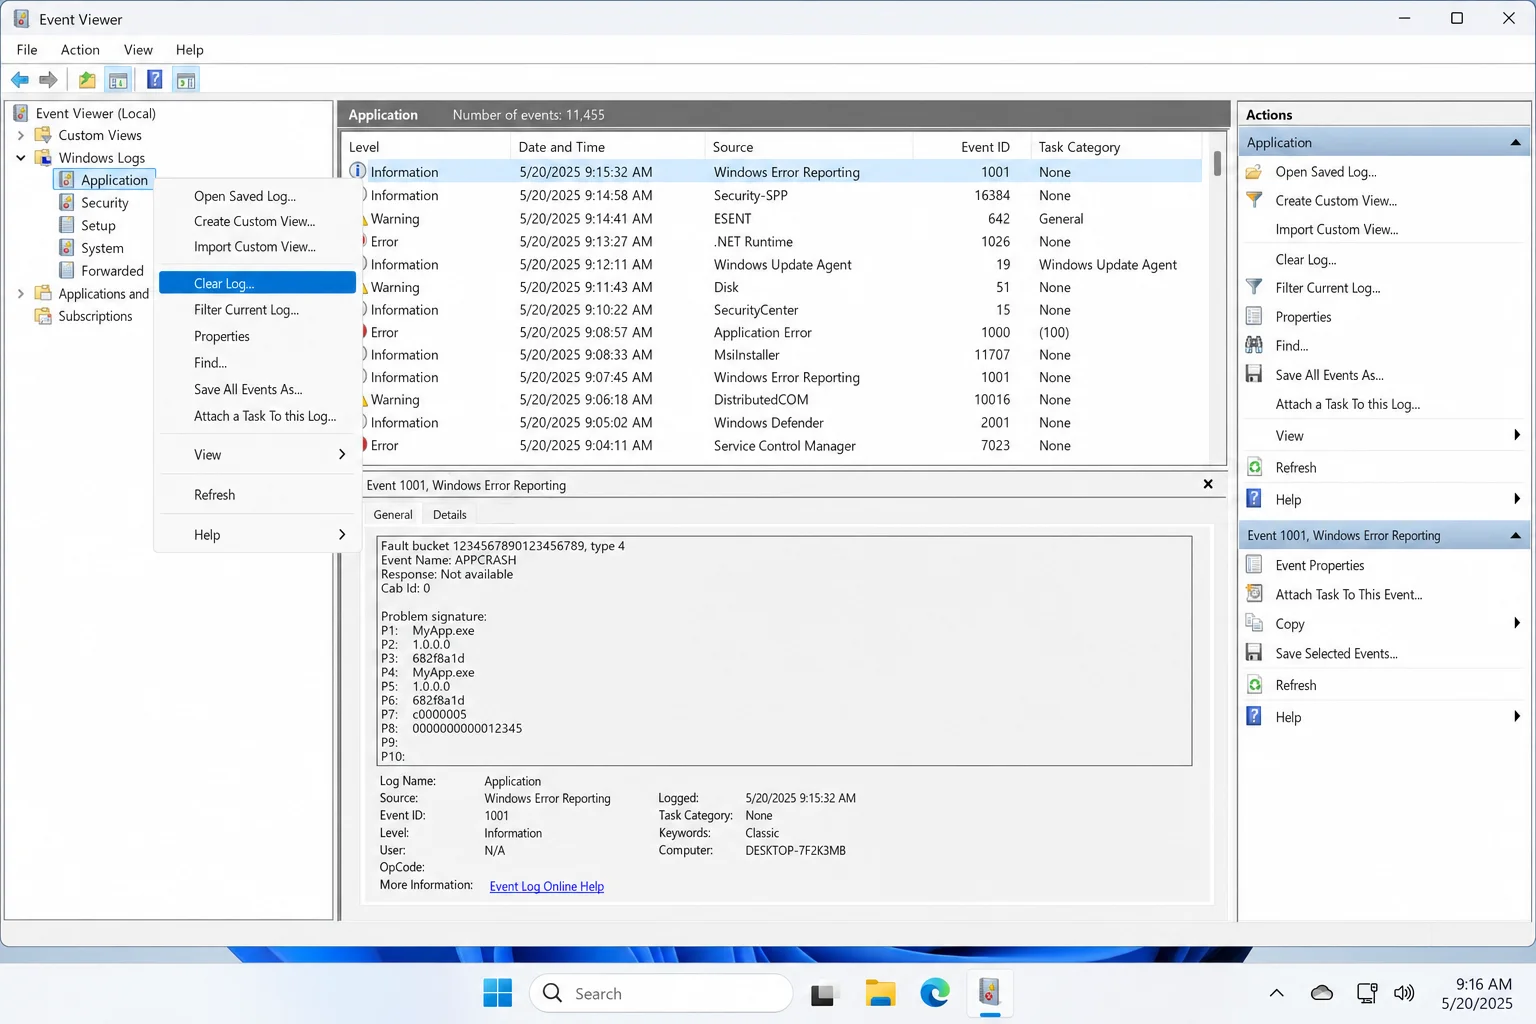
Task: Expand Applications and Services Logs node
Action: point(20,293)
